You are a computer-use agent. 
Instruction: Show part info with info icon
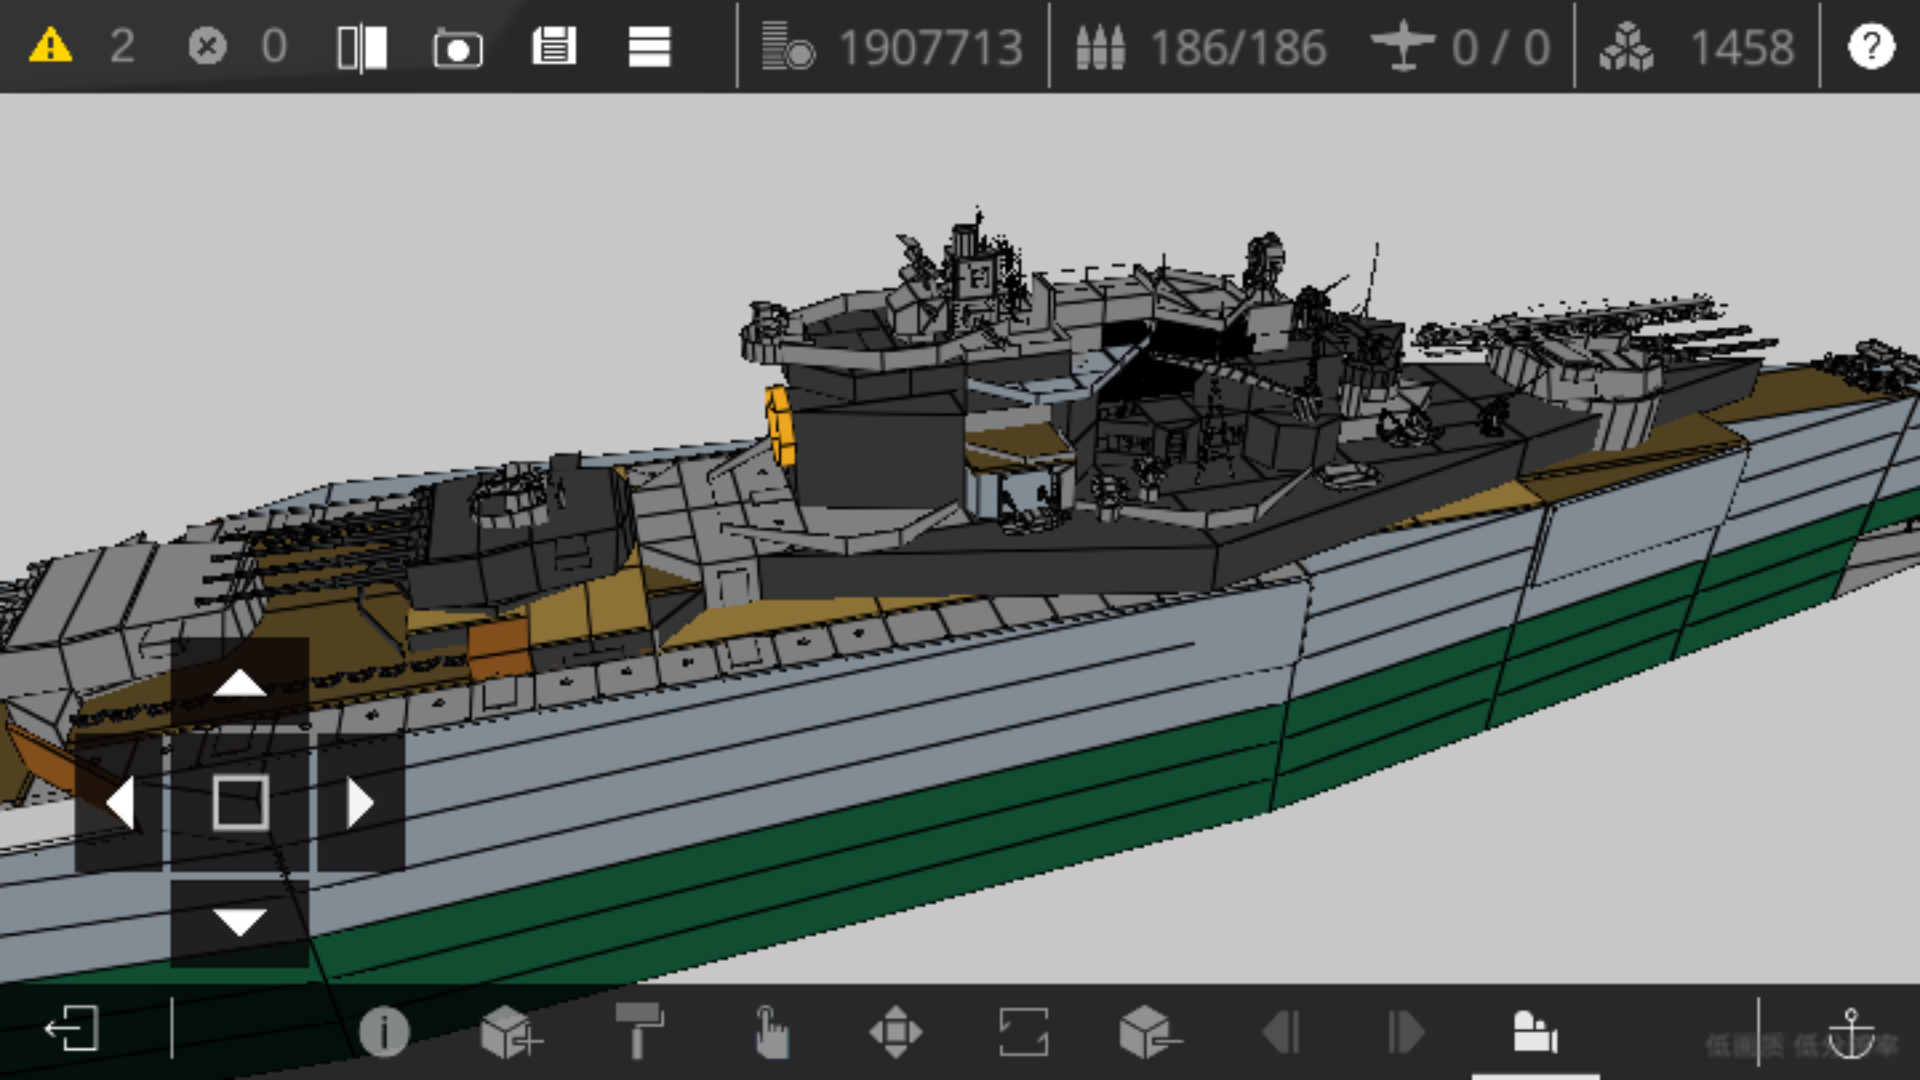coord(384,1031)
